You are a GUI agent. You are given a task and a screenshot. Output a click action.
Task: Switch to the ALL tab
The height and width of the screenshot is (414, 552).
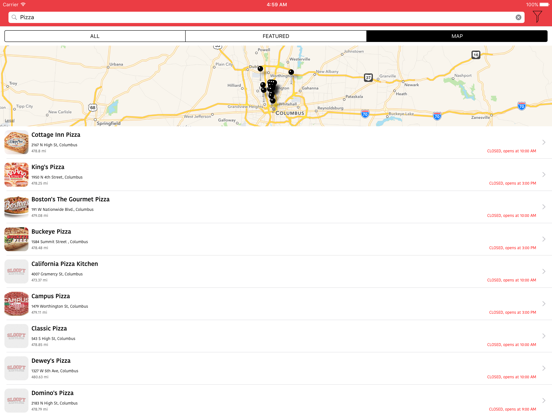(x=95, y=36)
